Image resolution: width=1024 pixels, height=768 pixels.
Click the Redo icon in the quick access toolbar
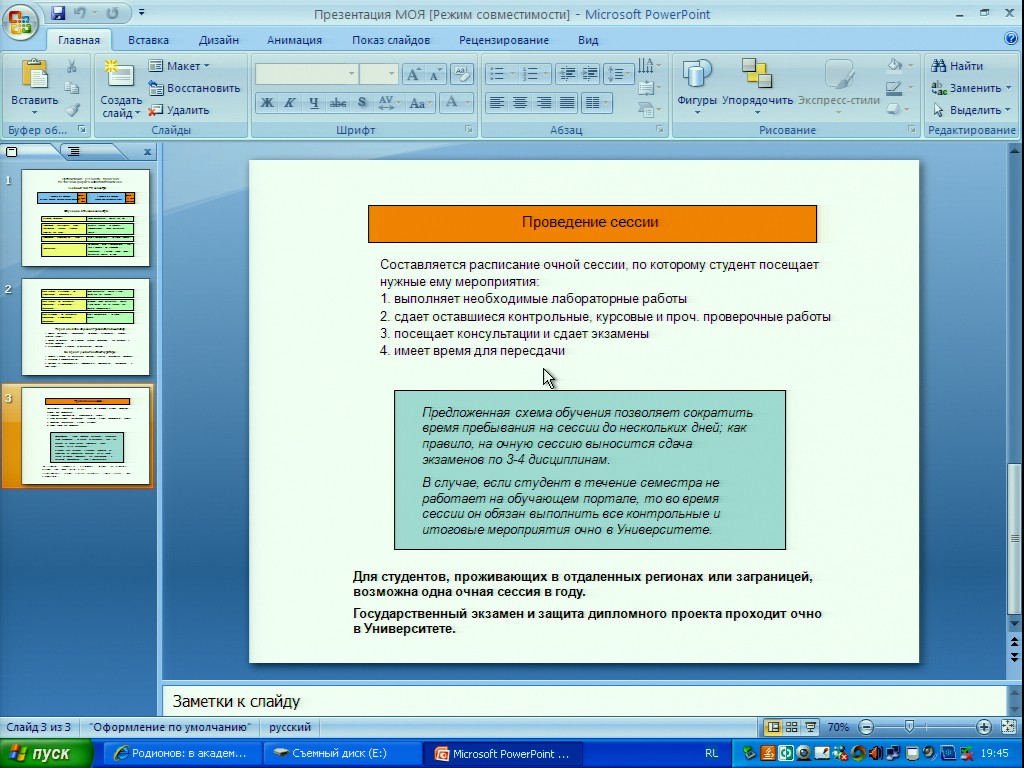pyautogui.click(x=112, y=13)
